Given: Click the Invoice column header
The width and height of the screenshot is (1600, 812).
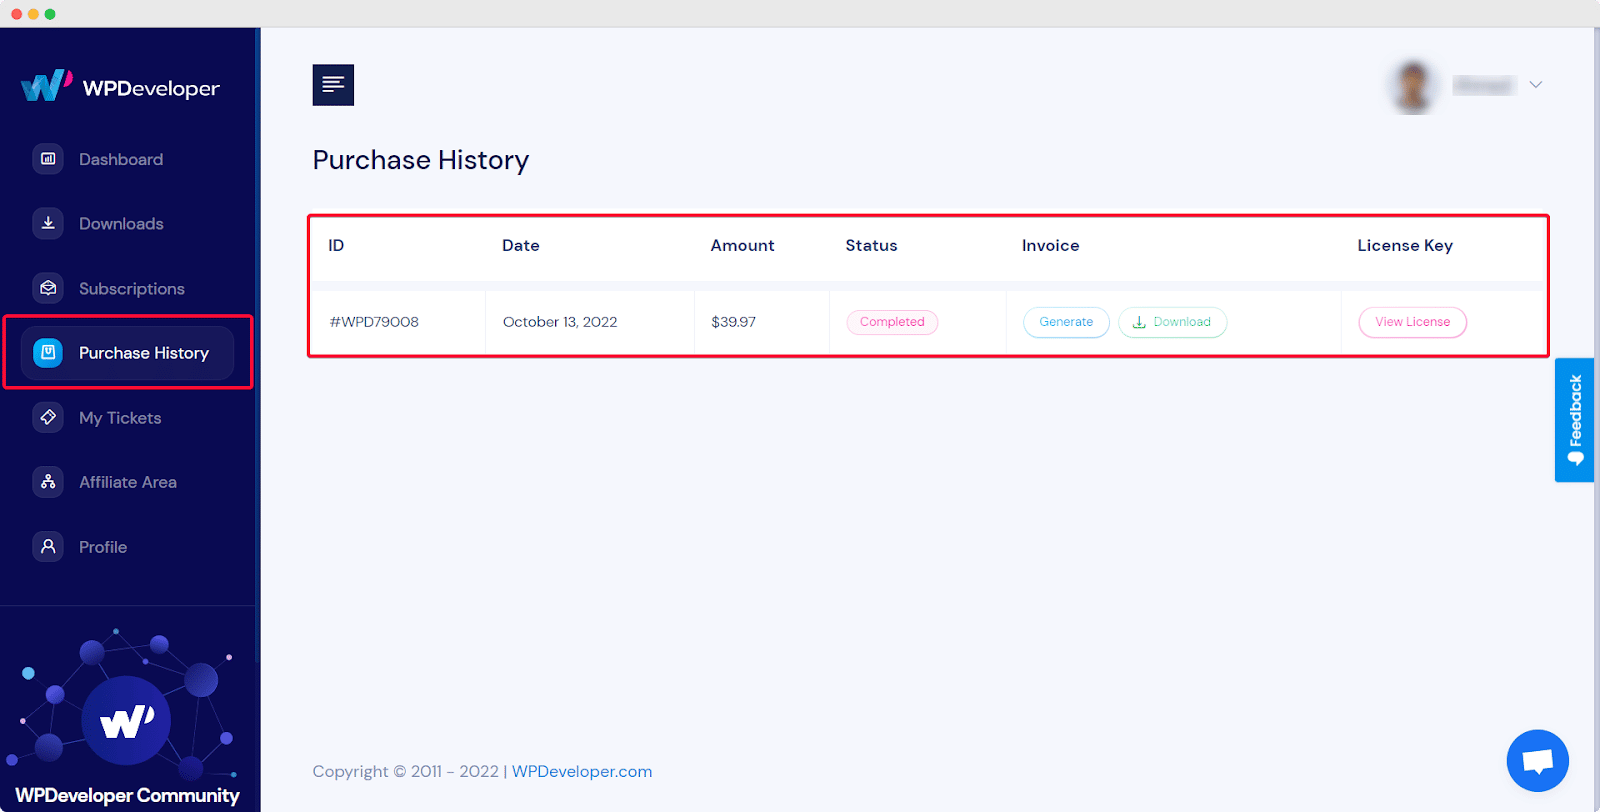Looking at the screenshot, I should [1050, 246].
